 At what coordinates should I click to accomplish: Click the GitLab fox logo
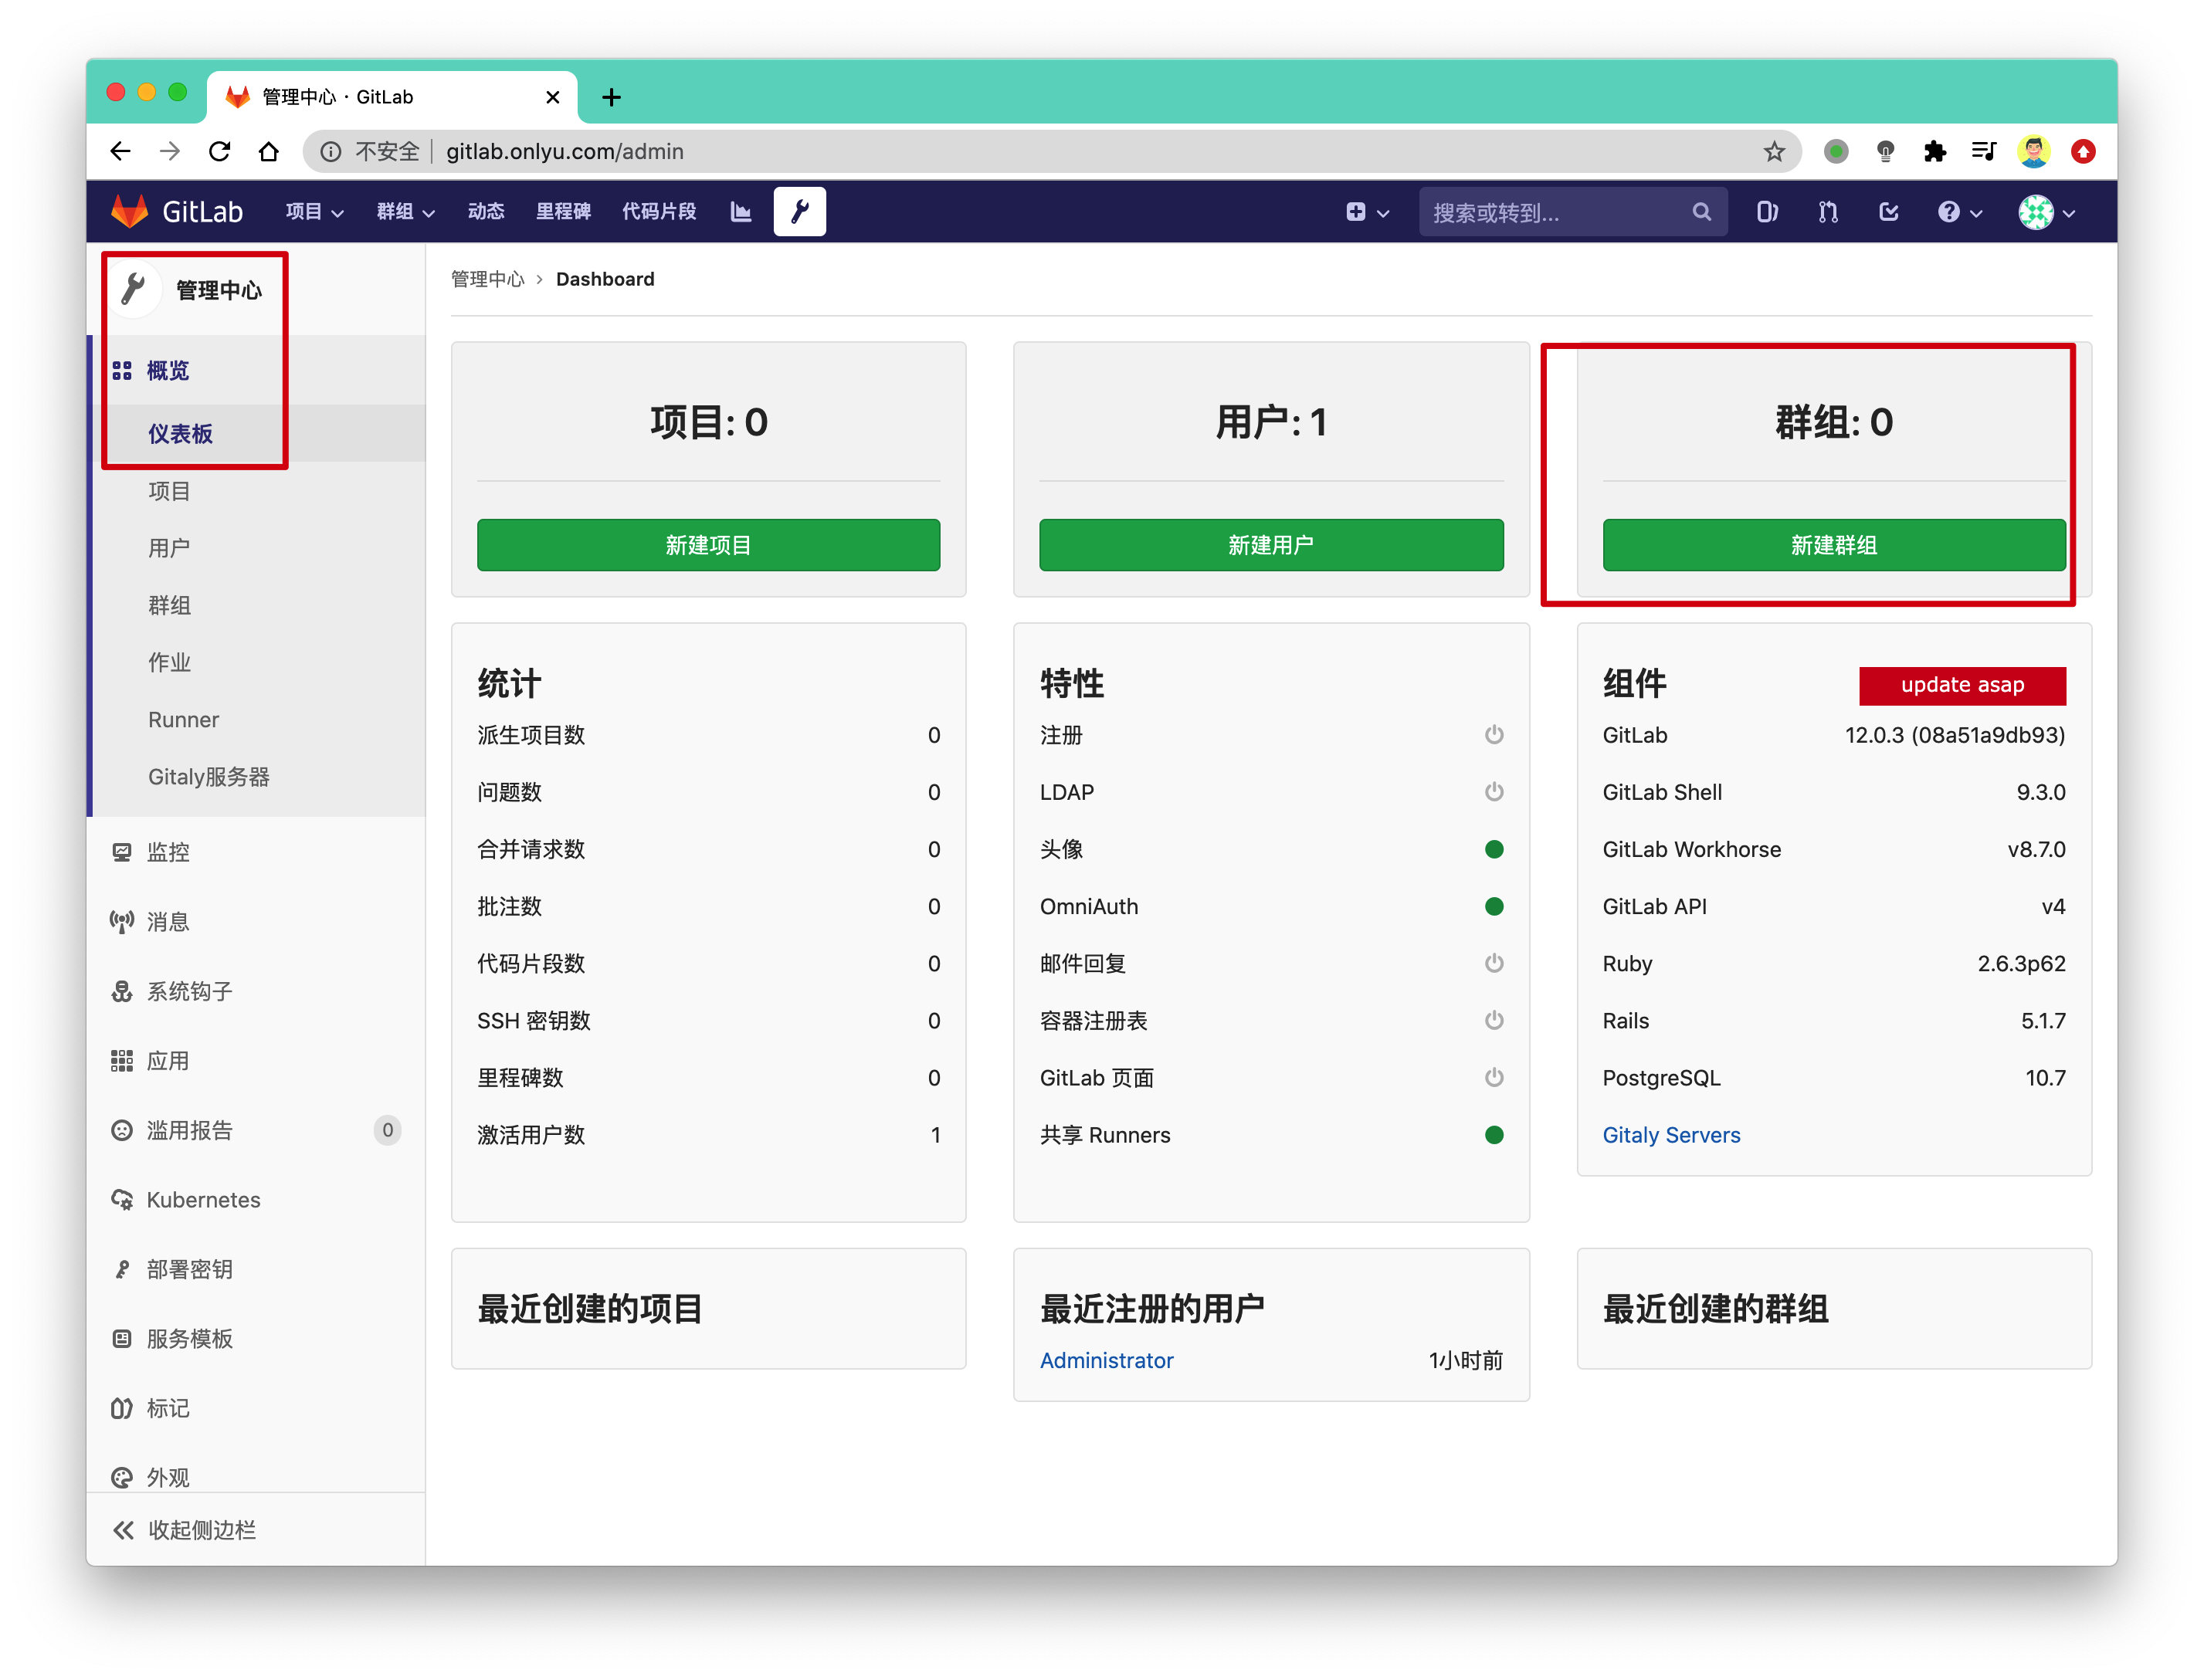pyautogui.click(x=130, y=211)
